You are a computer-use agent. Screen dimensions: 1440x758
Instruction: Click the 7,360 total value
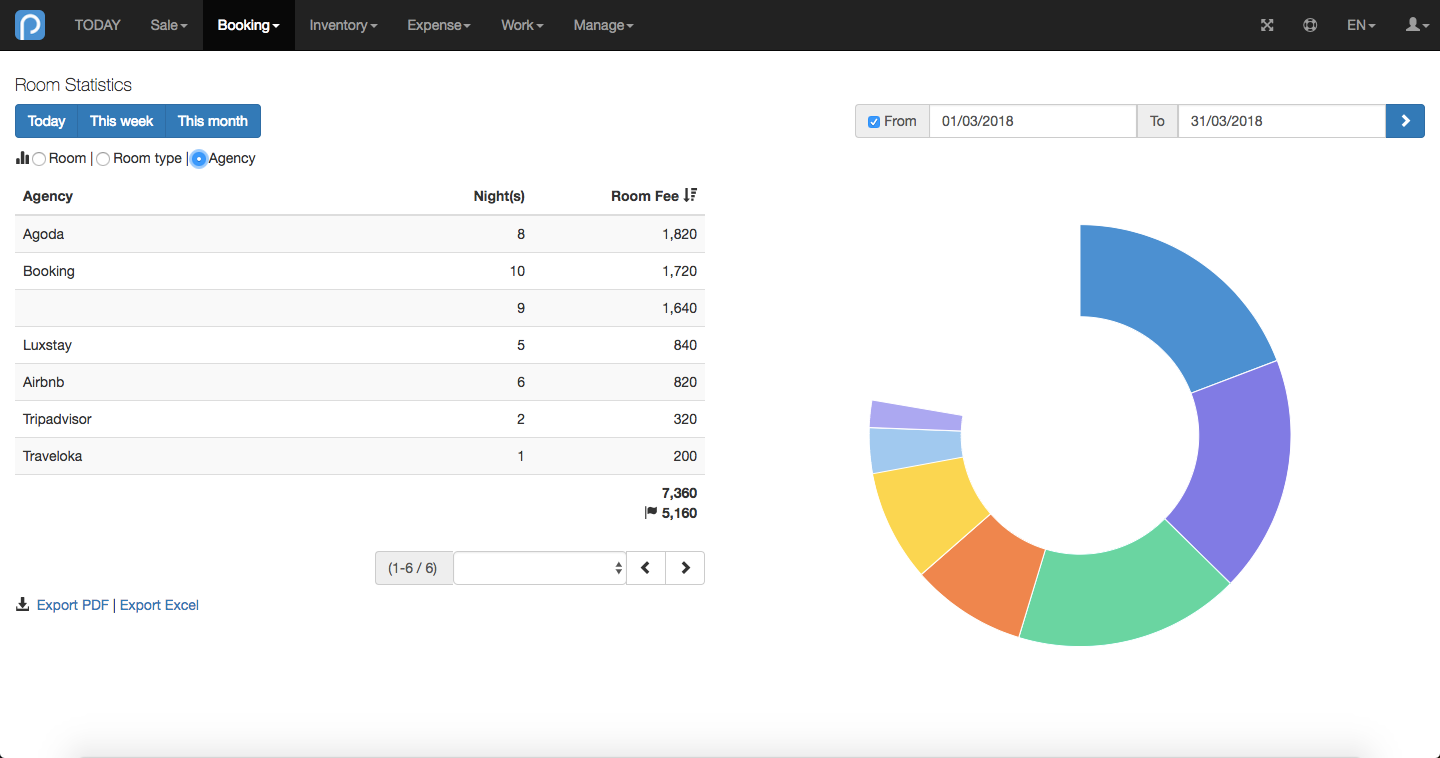point(679,493)
